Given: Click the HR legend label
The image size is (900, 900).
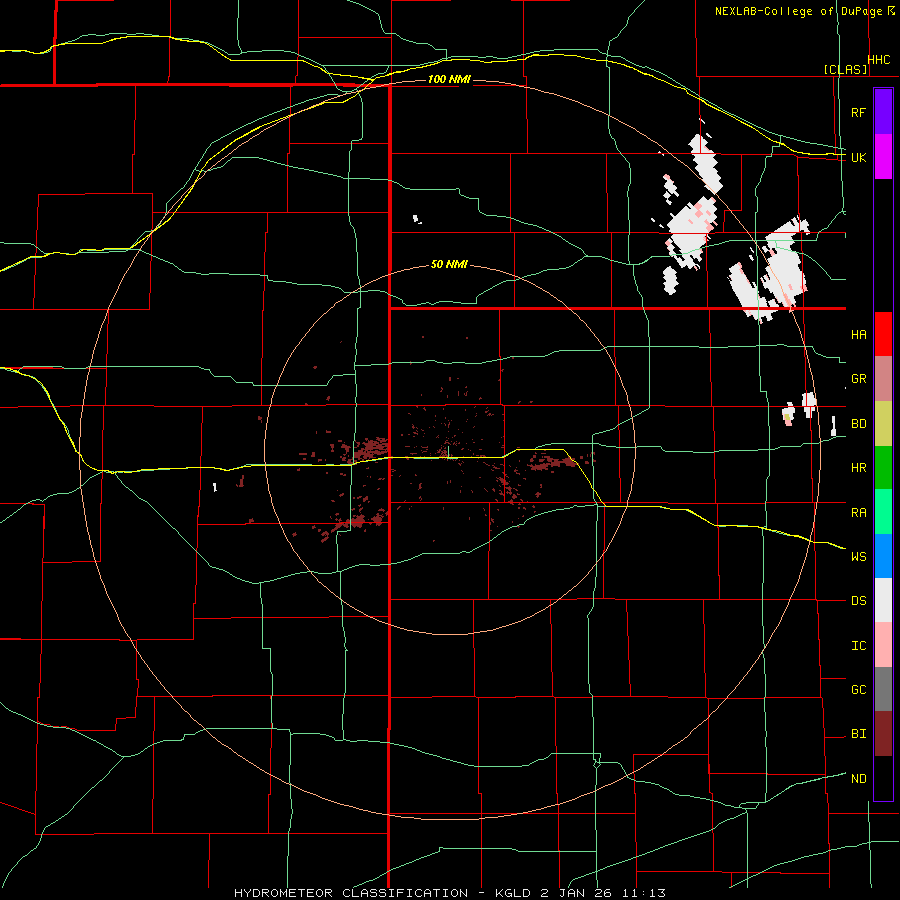Looking at the screenshot, I should pos(859,468).
